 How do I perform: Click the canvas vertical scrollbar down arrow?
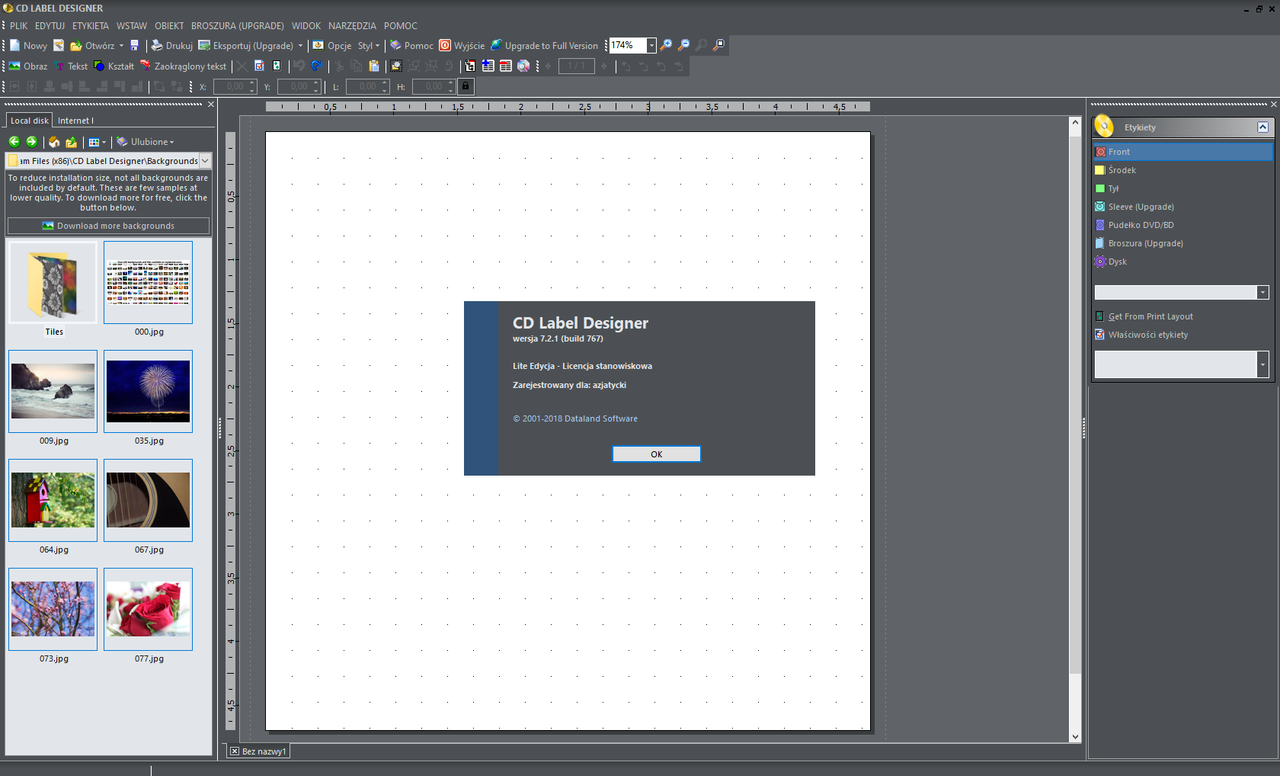click(x=1076, y=736)
